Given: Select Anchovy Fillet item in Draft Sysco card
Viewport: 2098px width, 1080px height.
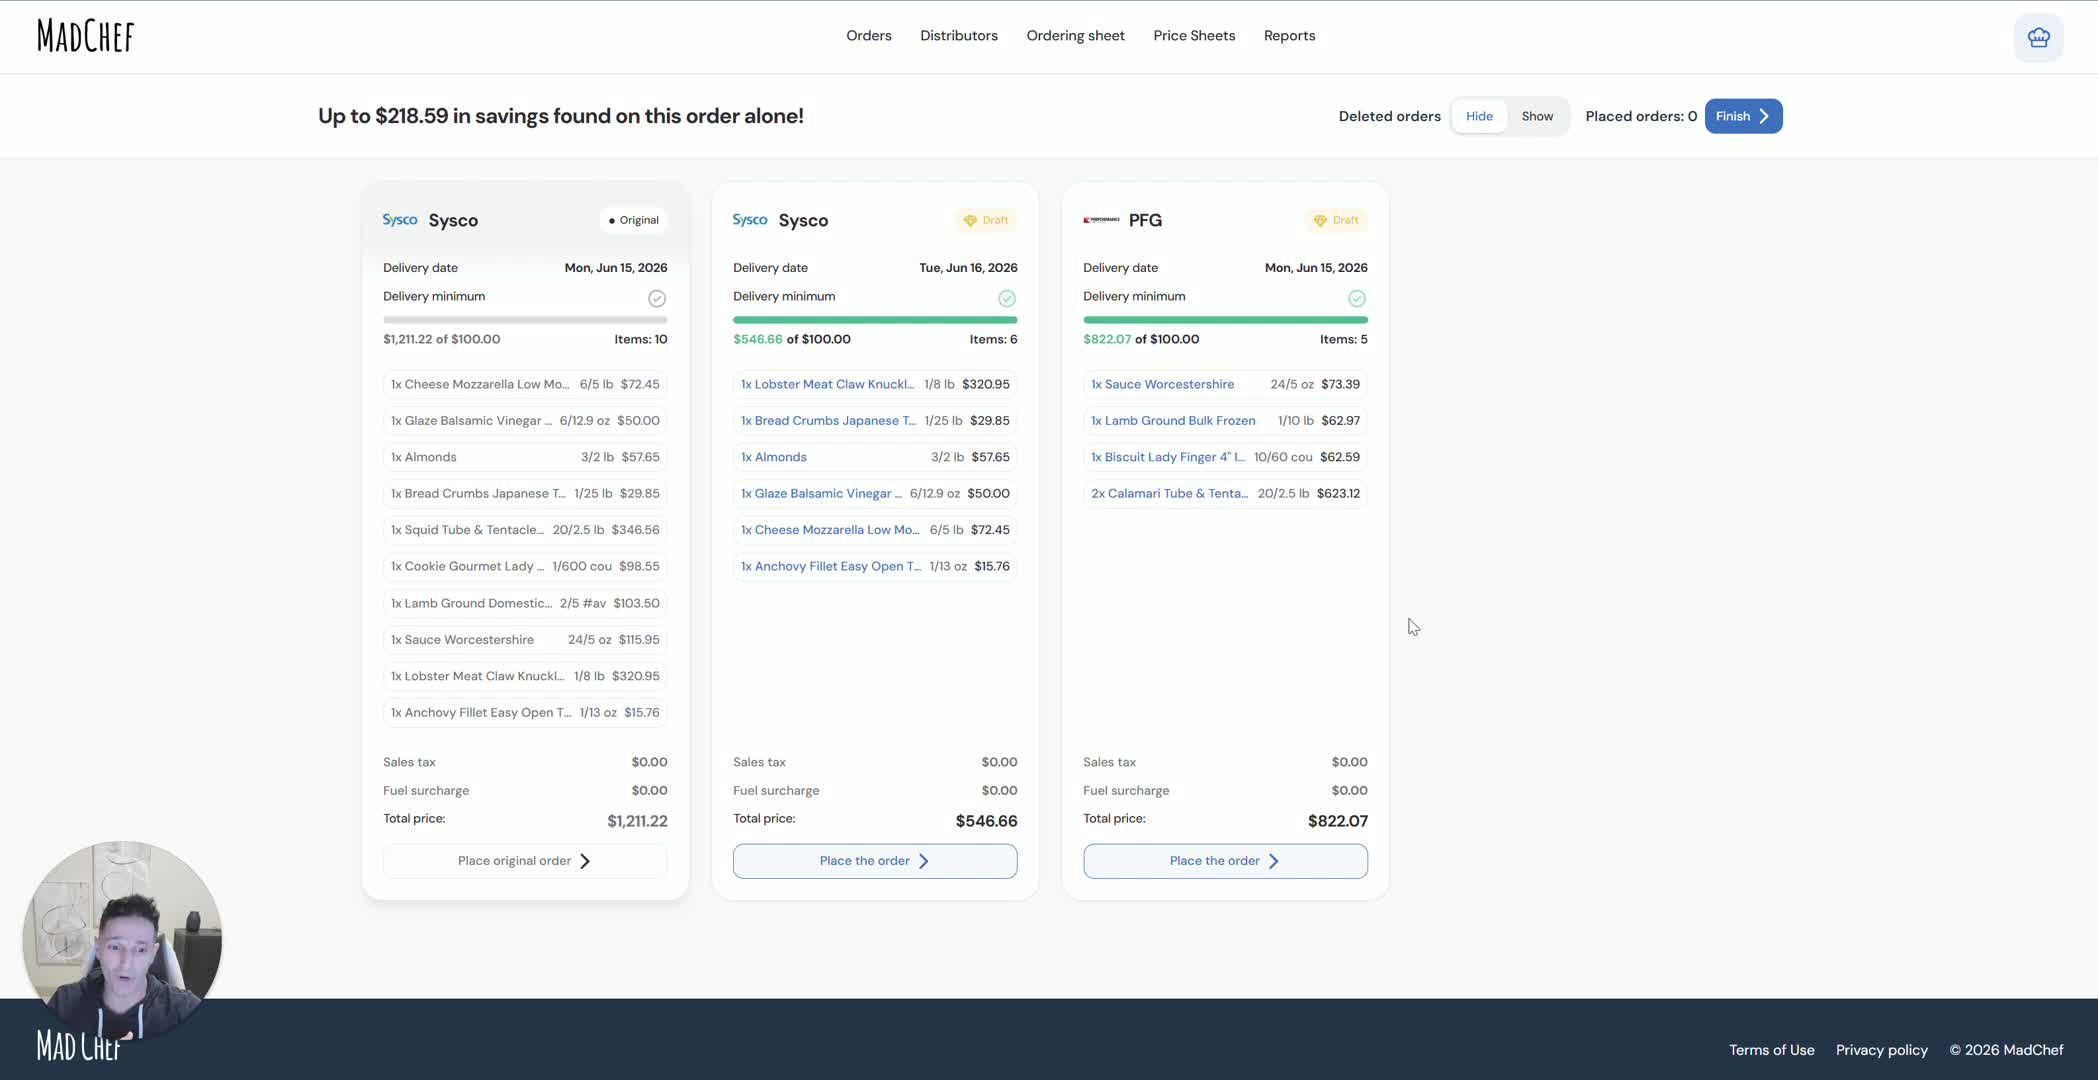Looking at the screenshot, I should (x=875, y=566).
